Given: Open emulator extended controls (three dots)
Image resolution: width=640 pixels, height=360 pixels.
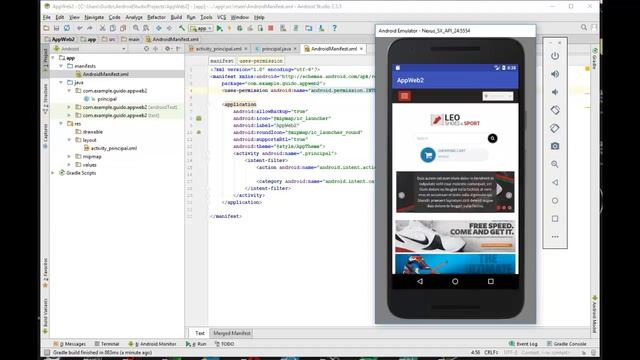Looking at the screenshot, I should tap(555, 237).
